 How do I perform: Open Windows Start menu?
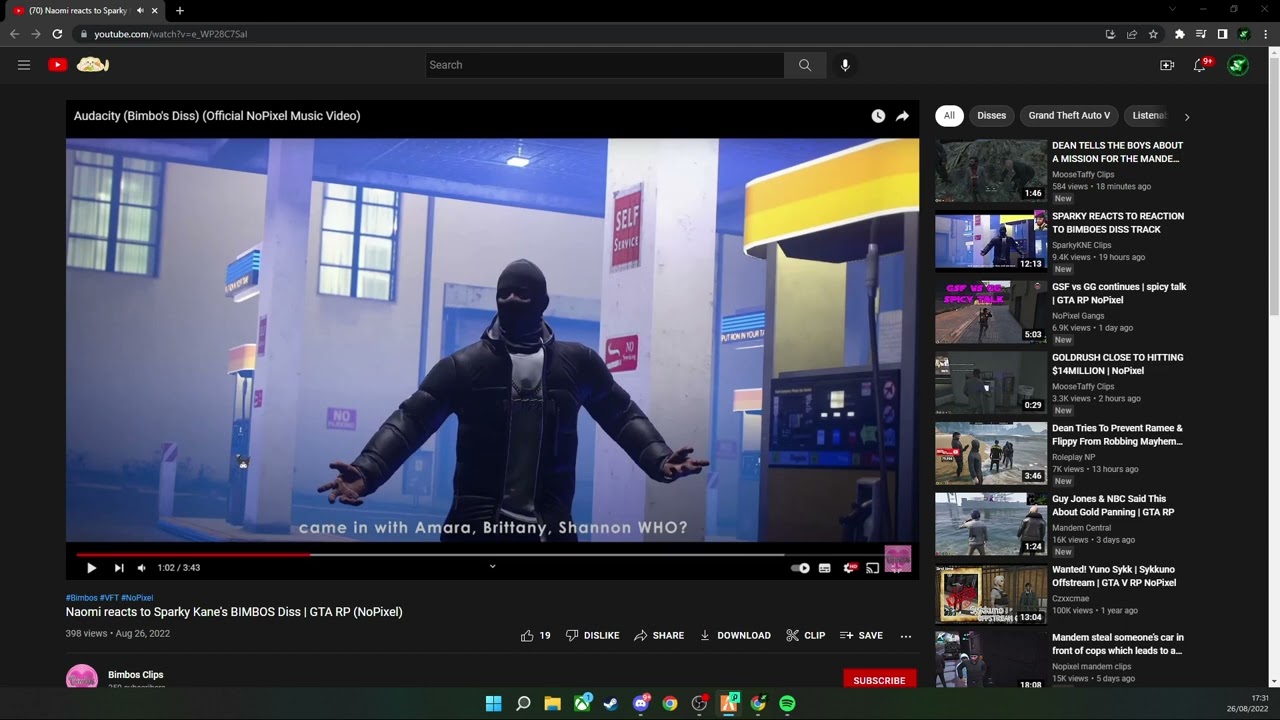pyautogui.click(x=493, y=704)
